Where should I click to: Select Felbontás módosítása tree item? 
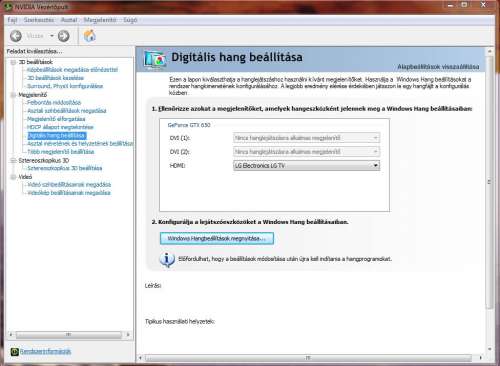pos(54,102)
